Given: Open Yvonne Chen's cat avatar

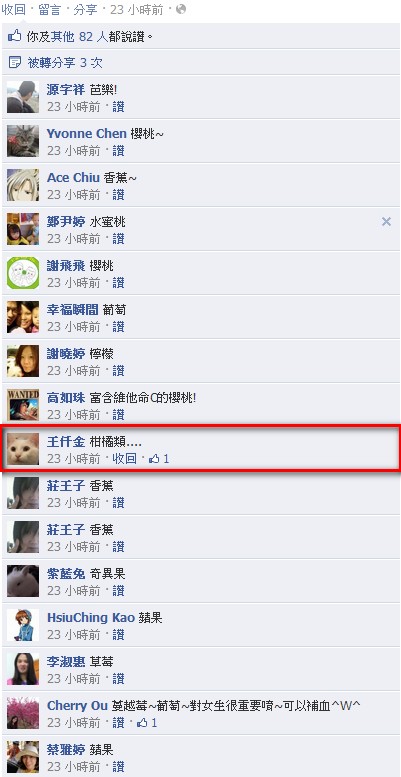Looking at the screenshot, I should [x=23, y=141].
